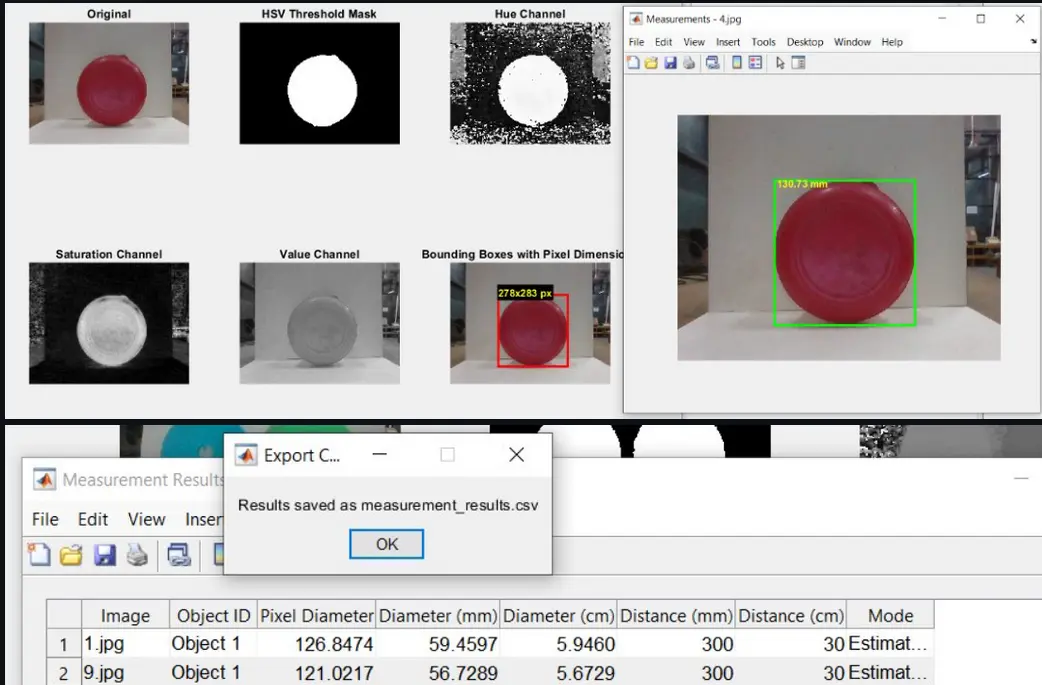
Task: Expand the toolbar overflow chevron
Action: (x=1031, y=43)
